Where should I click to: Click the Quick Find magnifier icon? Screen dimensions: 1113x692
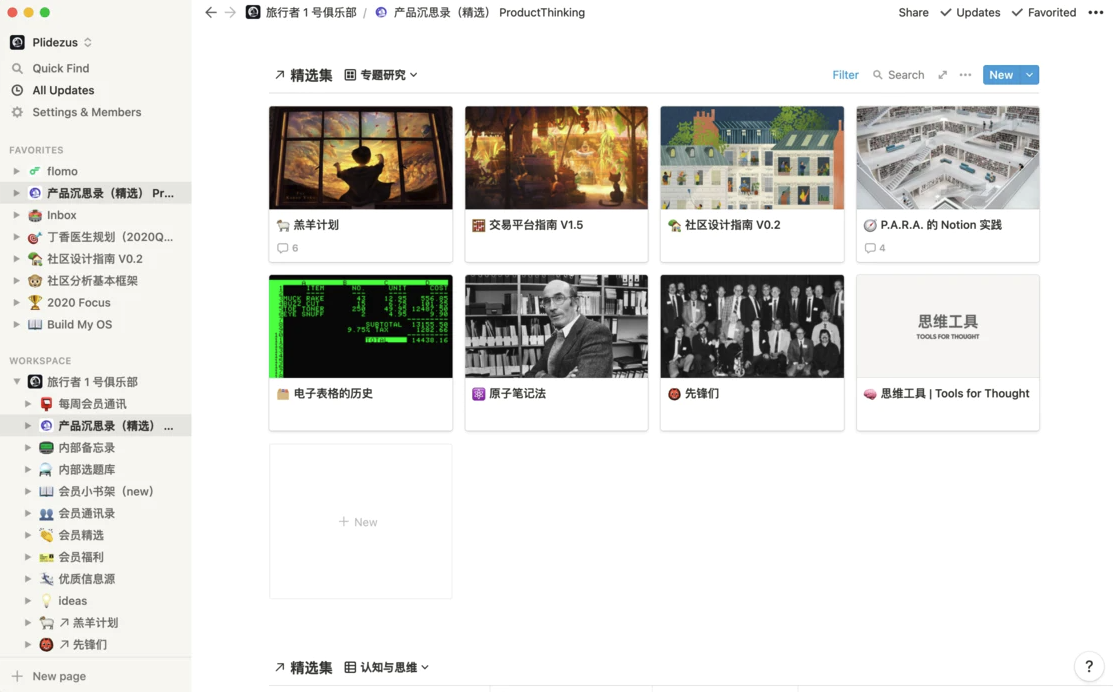(x=17, y=68)
